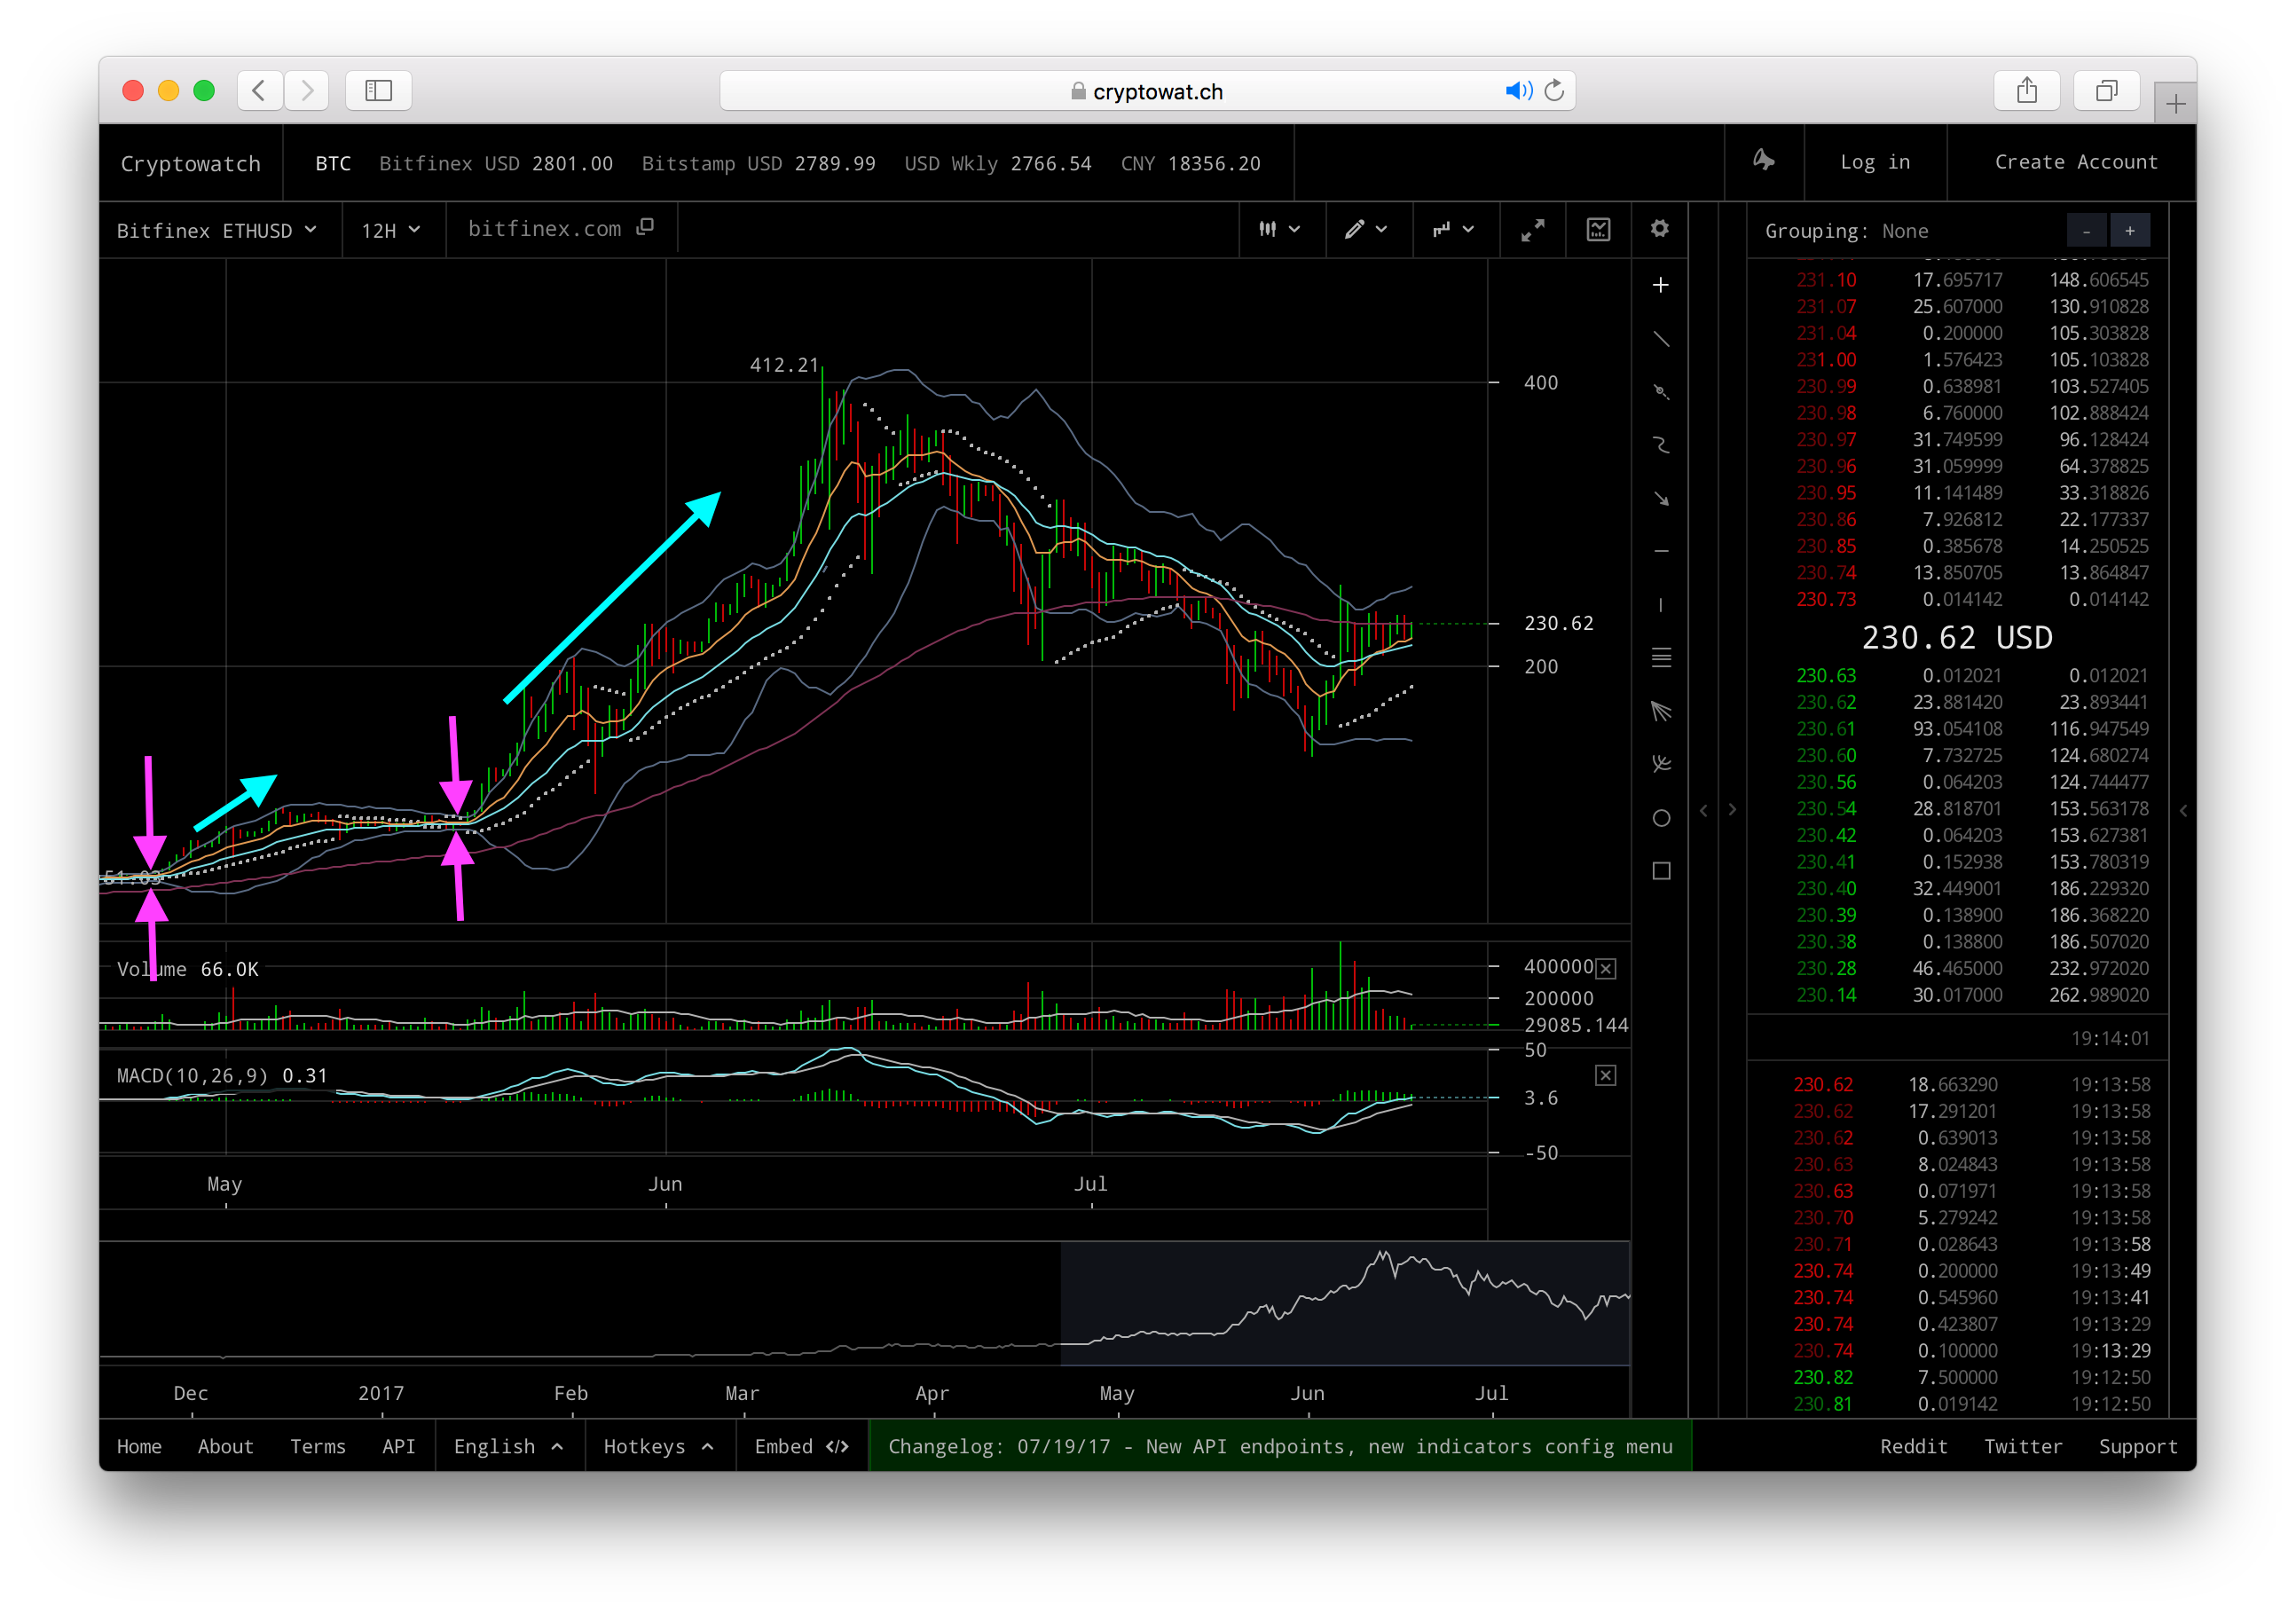The width and height of the screenshot is (2296, 1613).
Task: Select the vertical line tool
Action: [1660, 605]
